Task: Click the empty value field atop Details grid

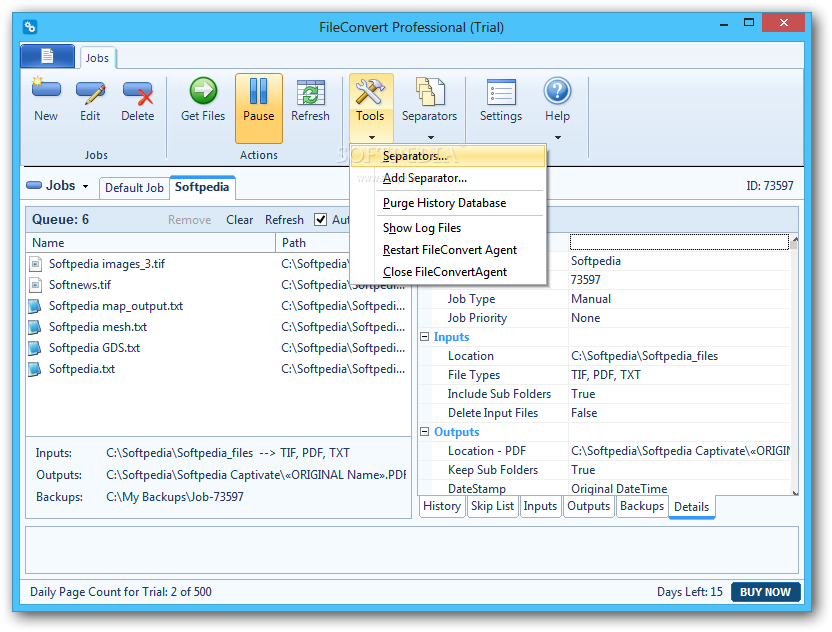Action: 679,242
